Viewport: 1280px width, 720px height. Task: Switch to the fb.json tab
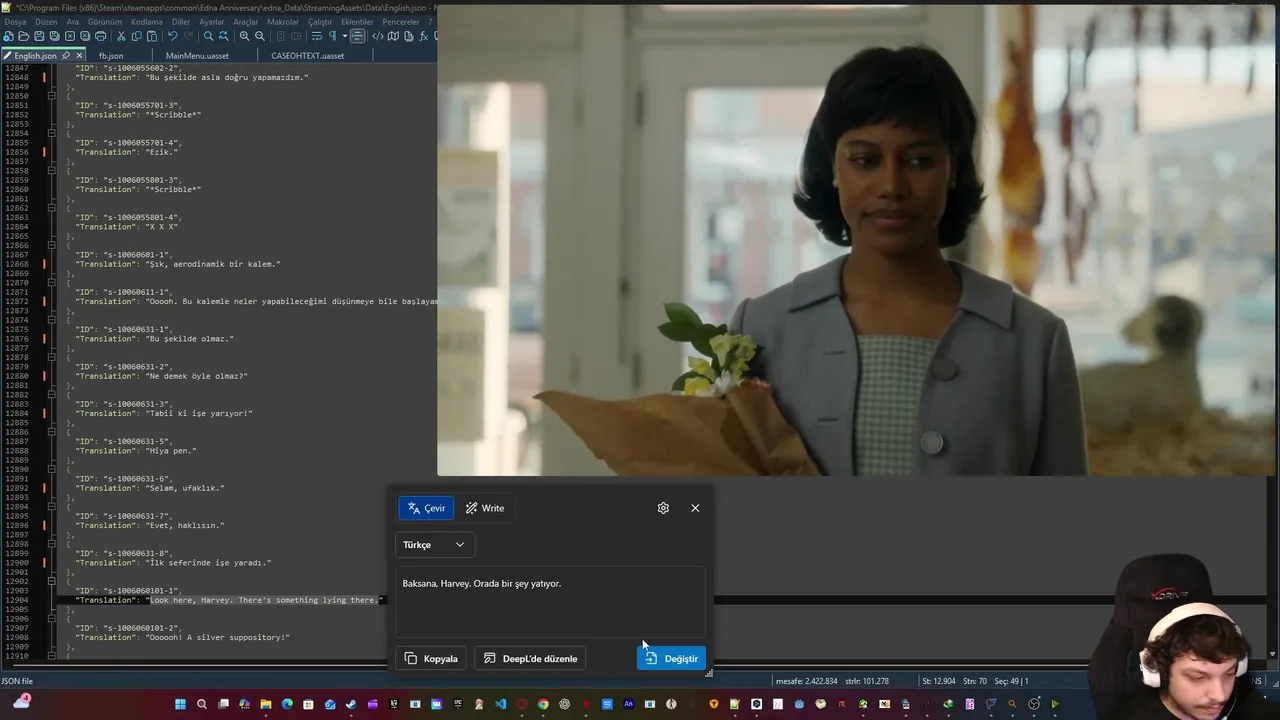(111, 56)
